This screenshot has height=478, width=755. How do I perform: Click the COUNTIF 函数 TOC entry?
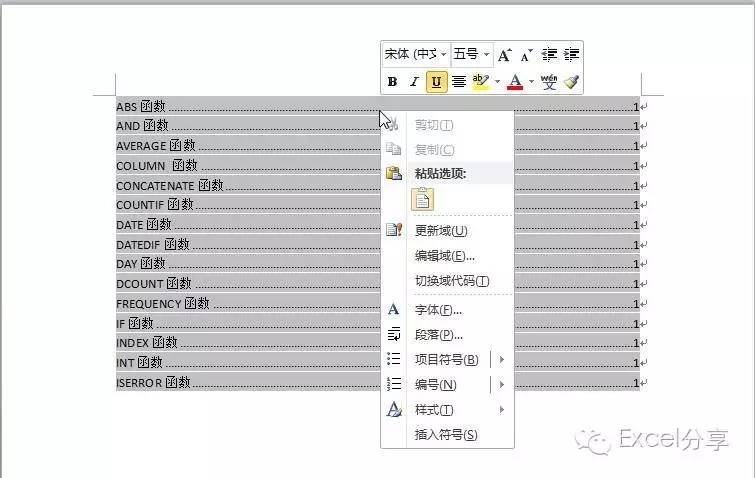155,205
